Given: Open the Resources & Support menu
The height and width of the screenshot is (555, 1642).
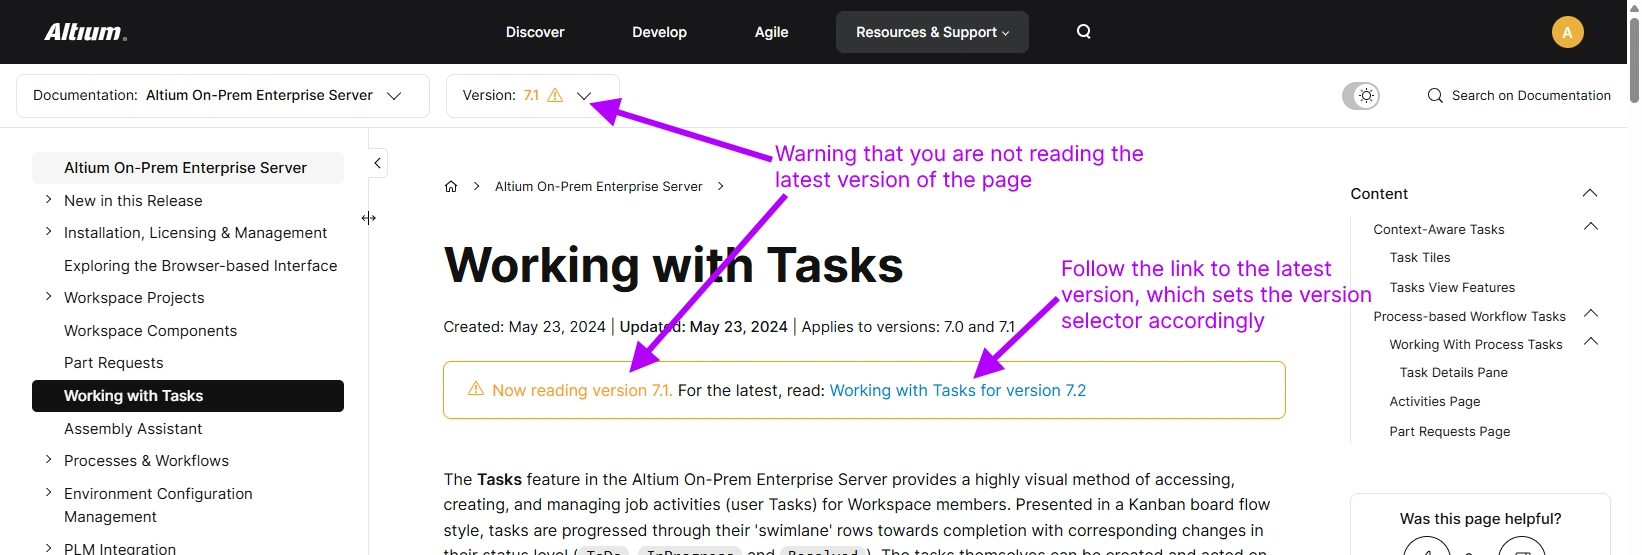Looking at the screenshot, I should click(x=932, y=32).
